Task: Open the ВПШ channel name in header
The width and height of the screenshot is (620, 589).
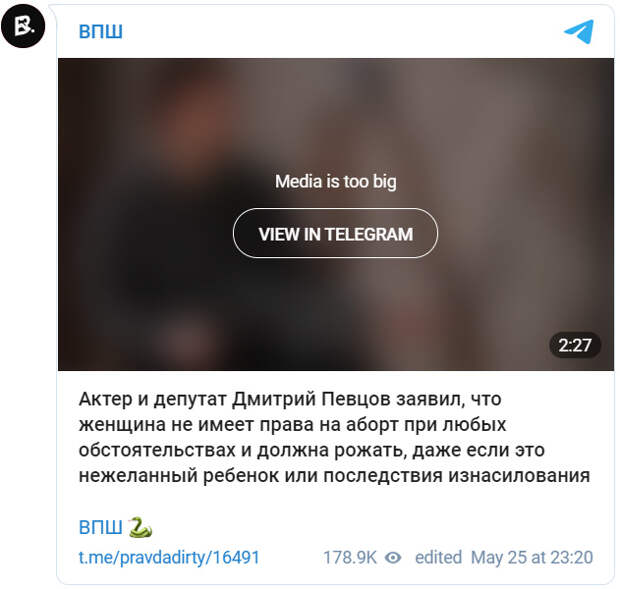Action: [100, 31]
